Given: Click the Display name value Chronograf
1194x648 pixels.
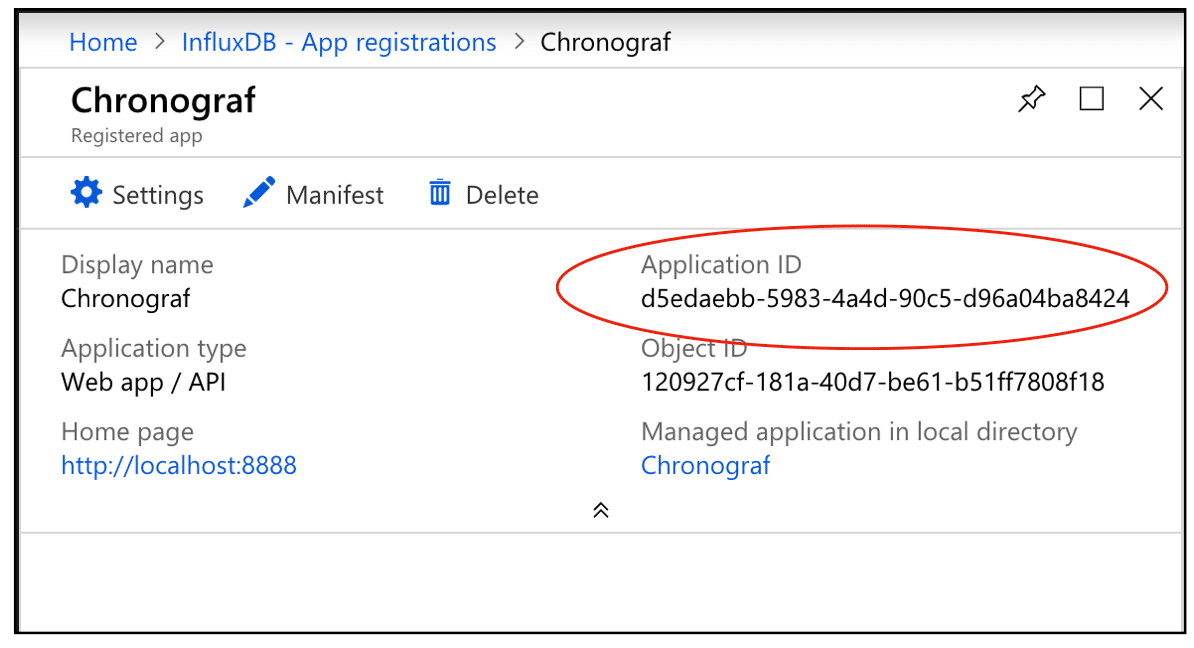Looking at the screenshot, I should coord(126,298).
